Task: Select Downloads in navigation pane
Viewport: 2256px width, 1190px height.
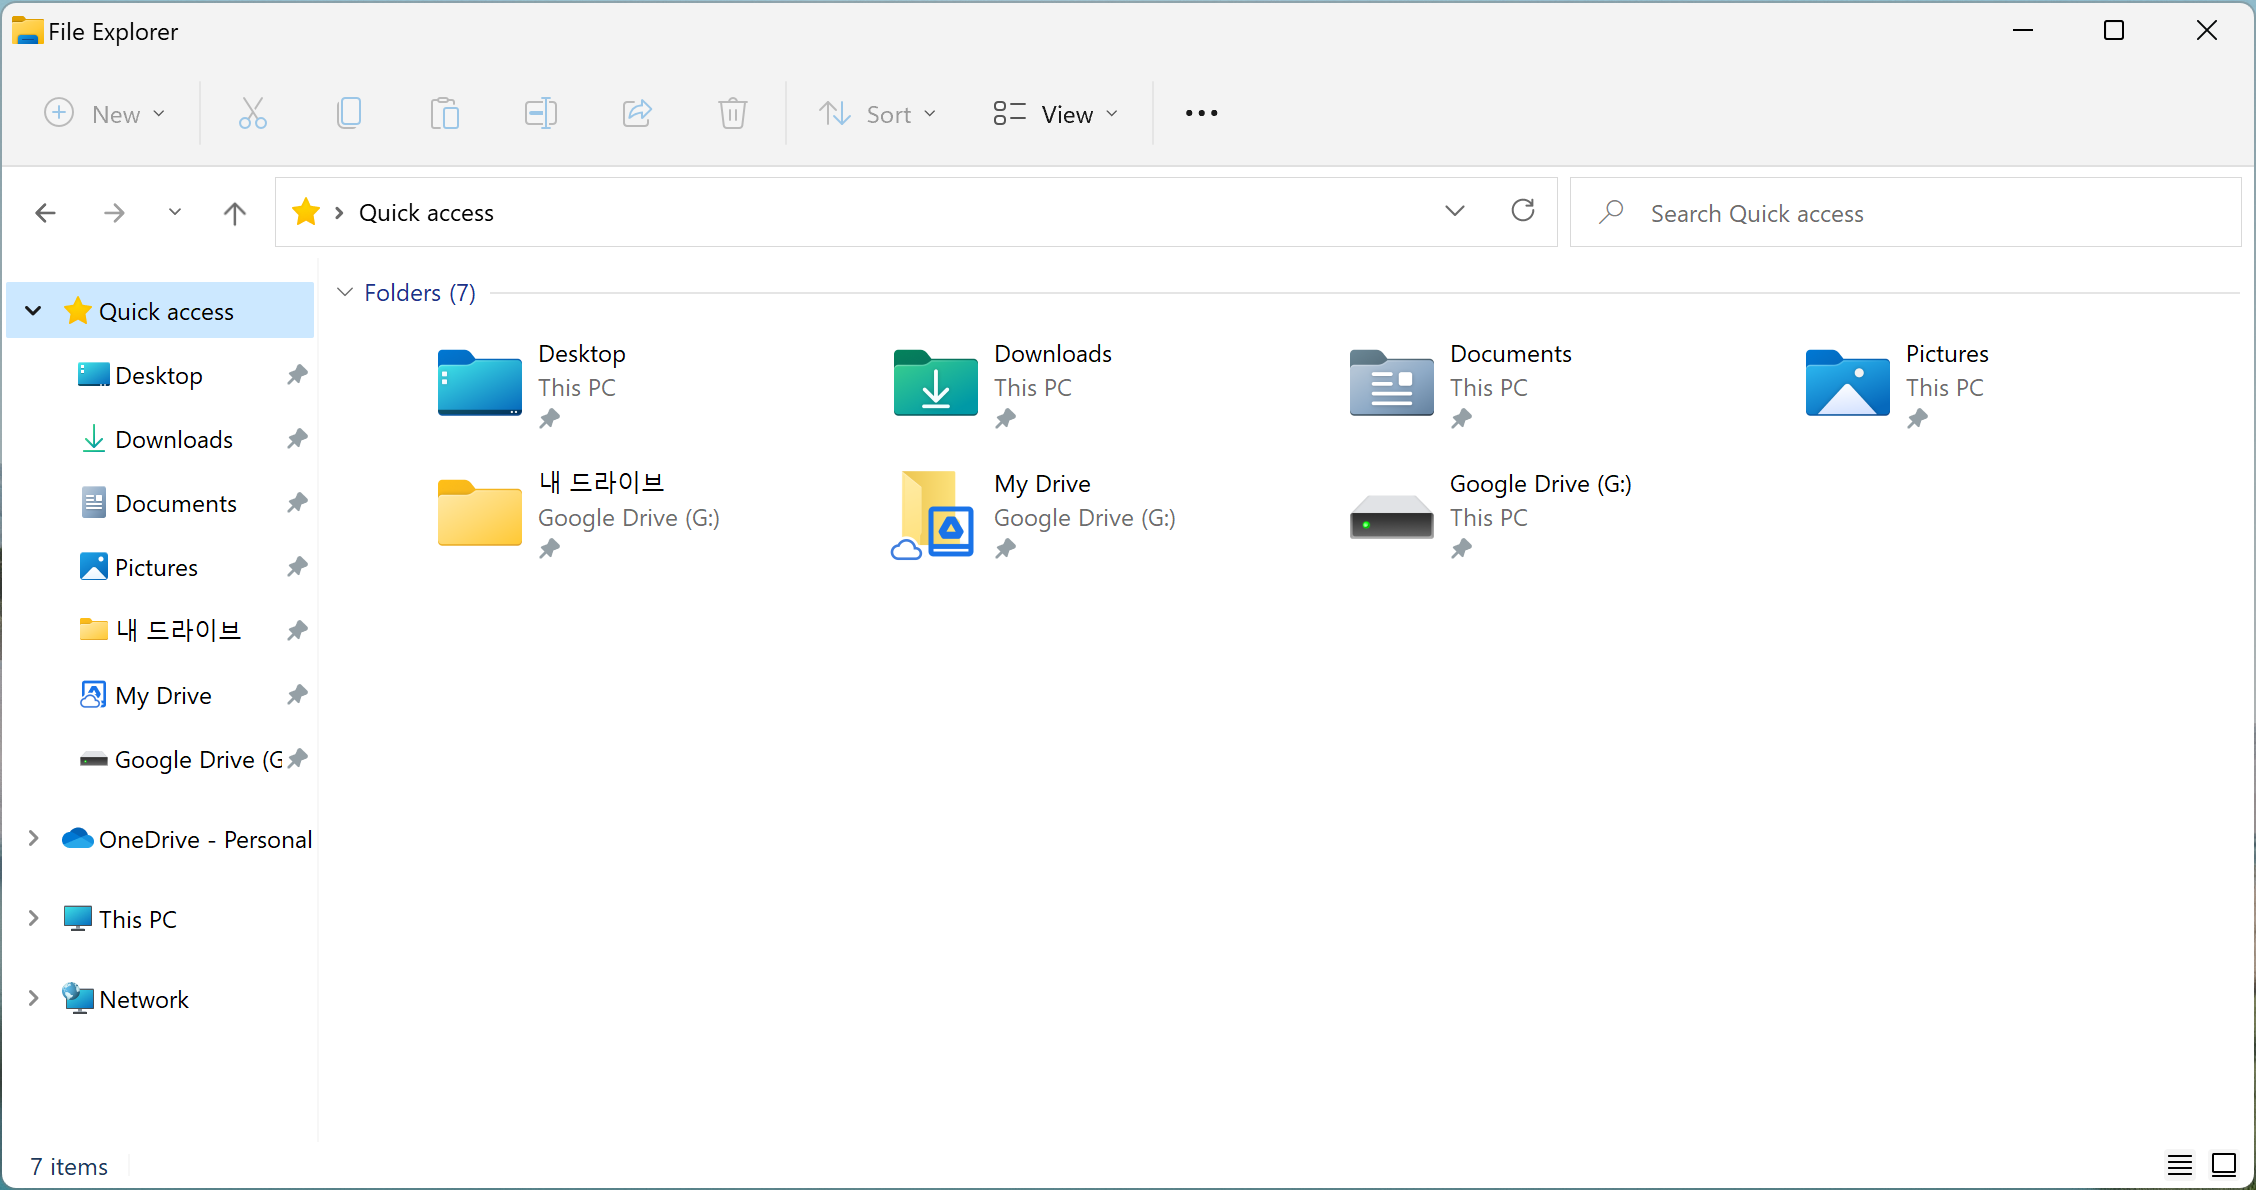Action: click(160, 439)
